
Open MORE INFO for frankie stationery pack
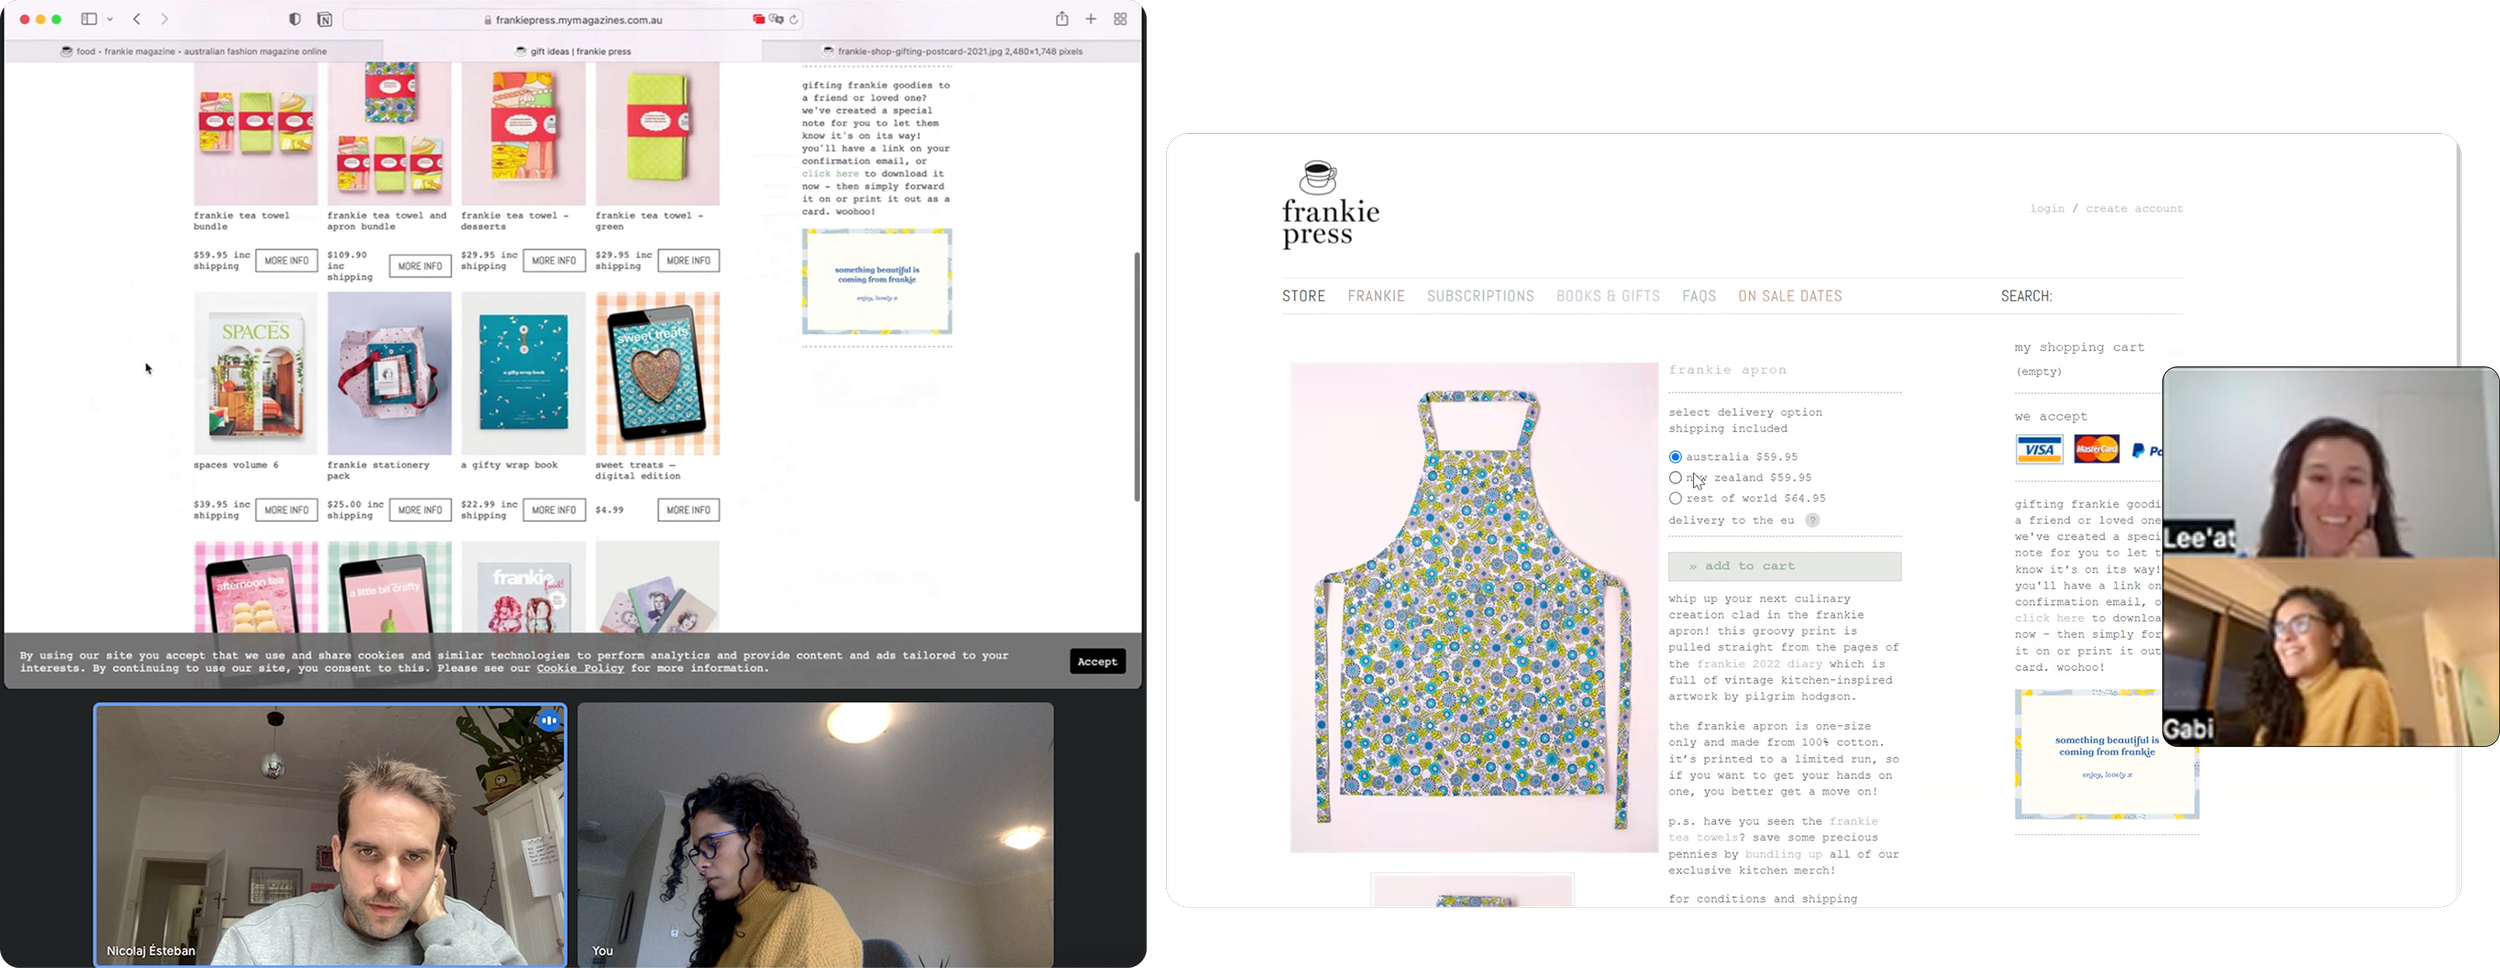tap(420, 510)
